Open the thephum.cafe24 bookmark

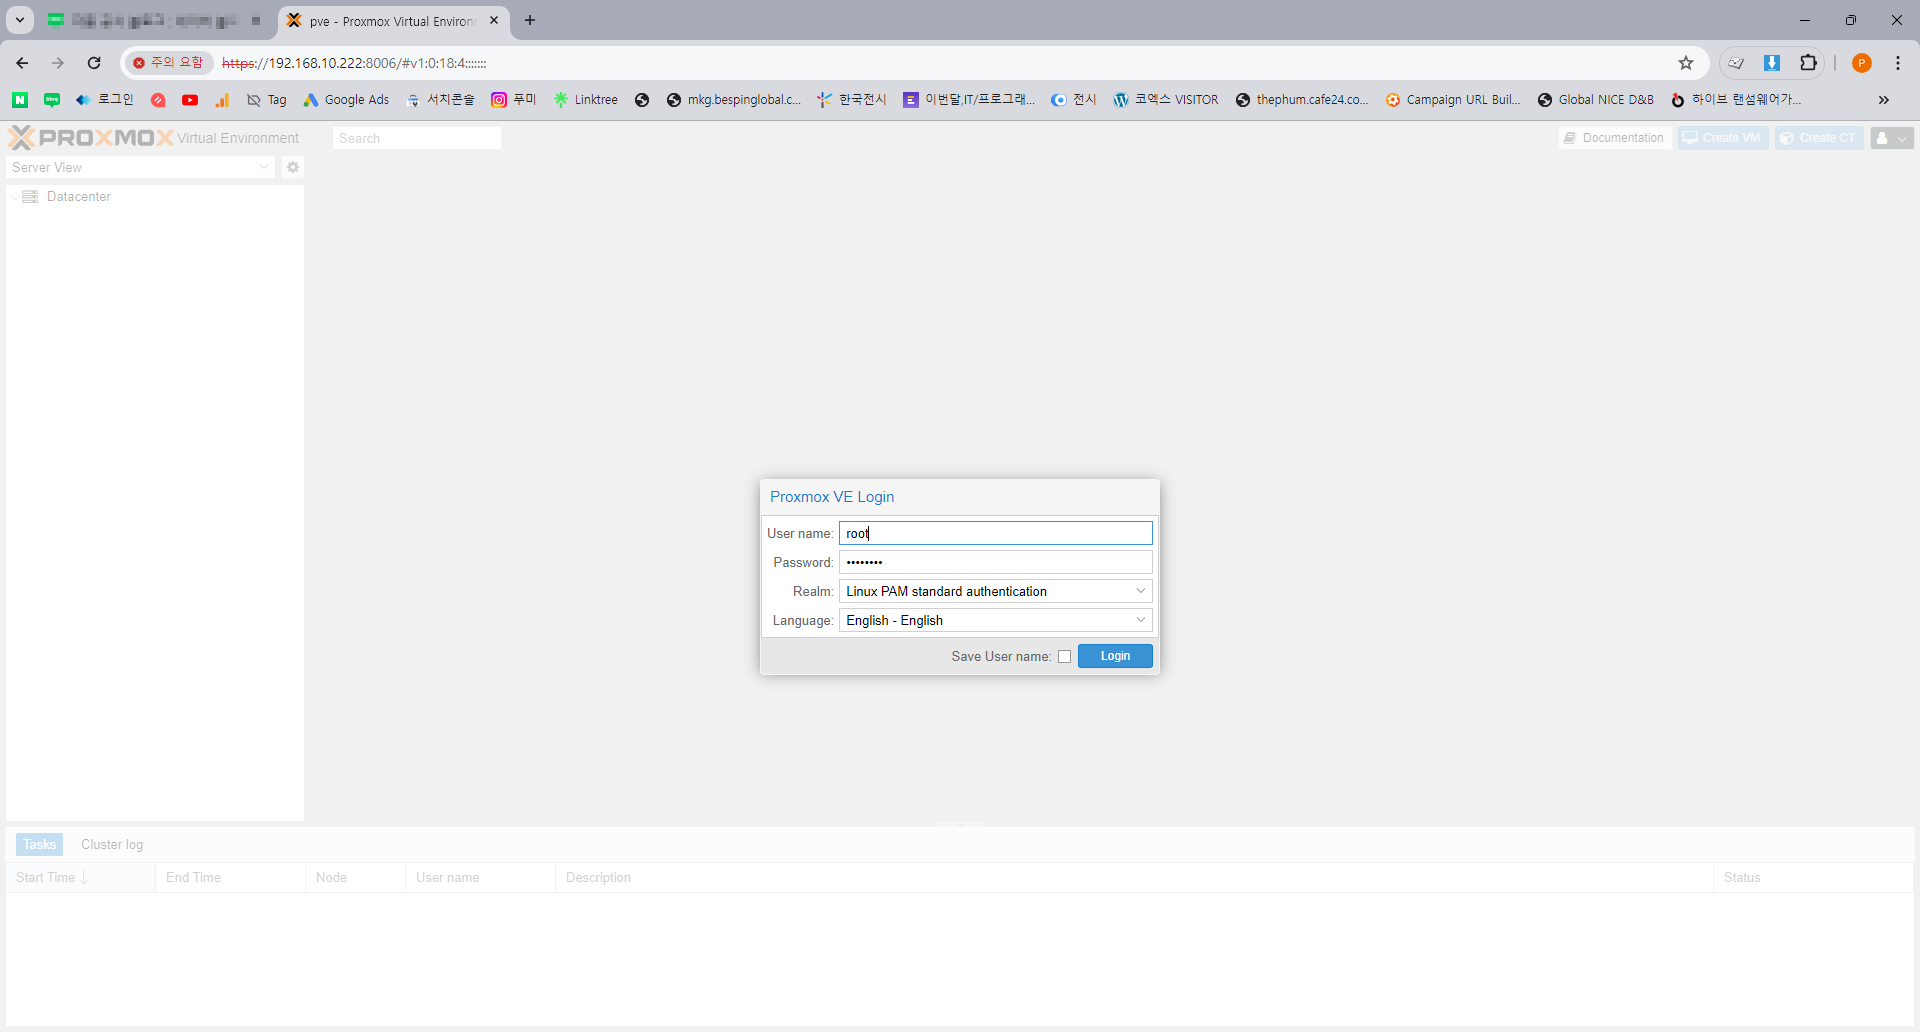(x=1302, y=100)
